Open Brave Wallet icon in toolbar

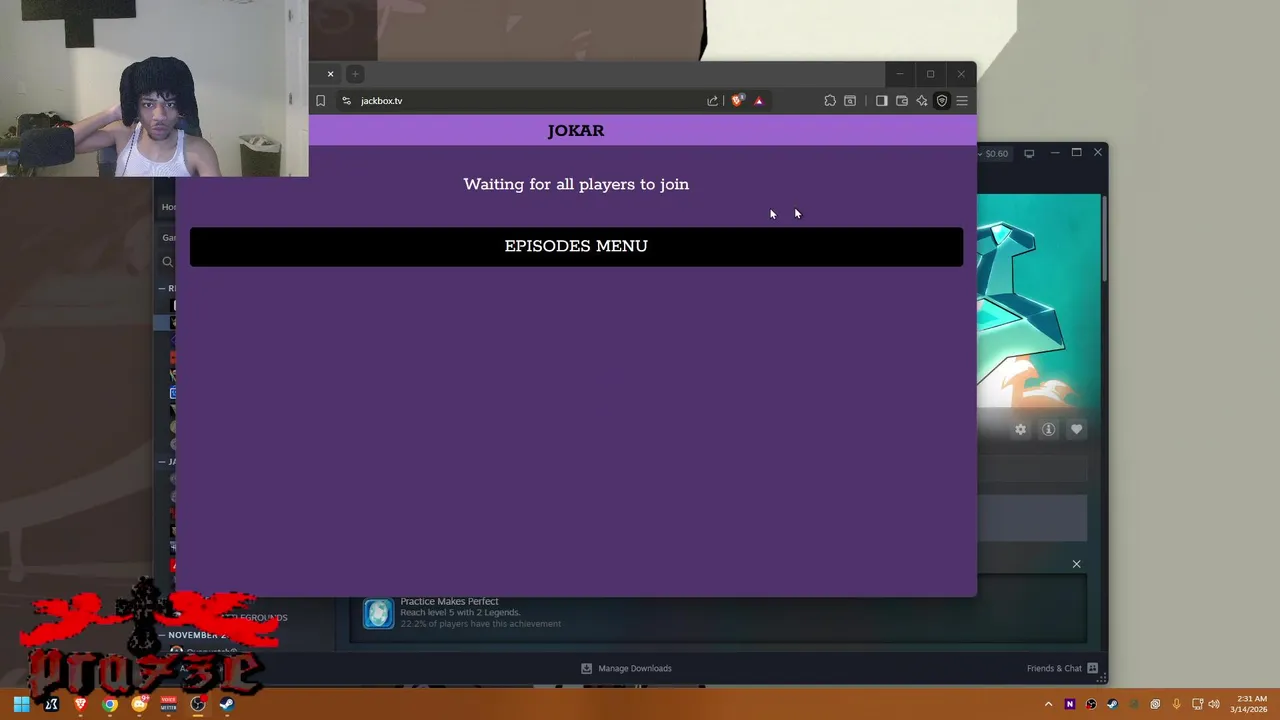pyautogui.click(x=901, y=101)
